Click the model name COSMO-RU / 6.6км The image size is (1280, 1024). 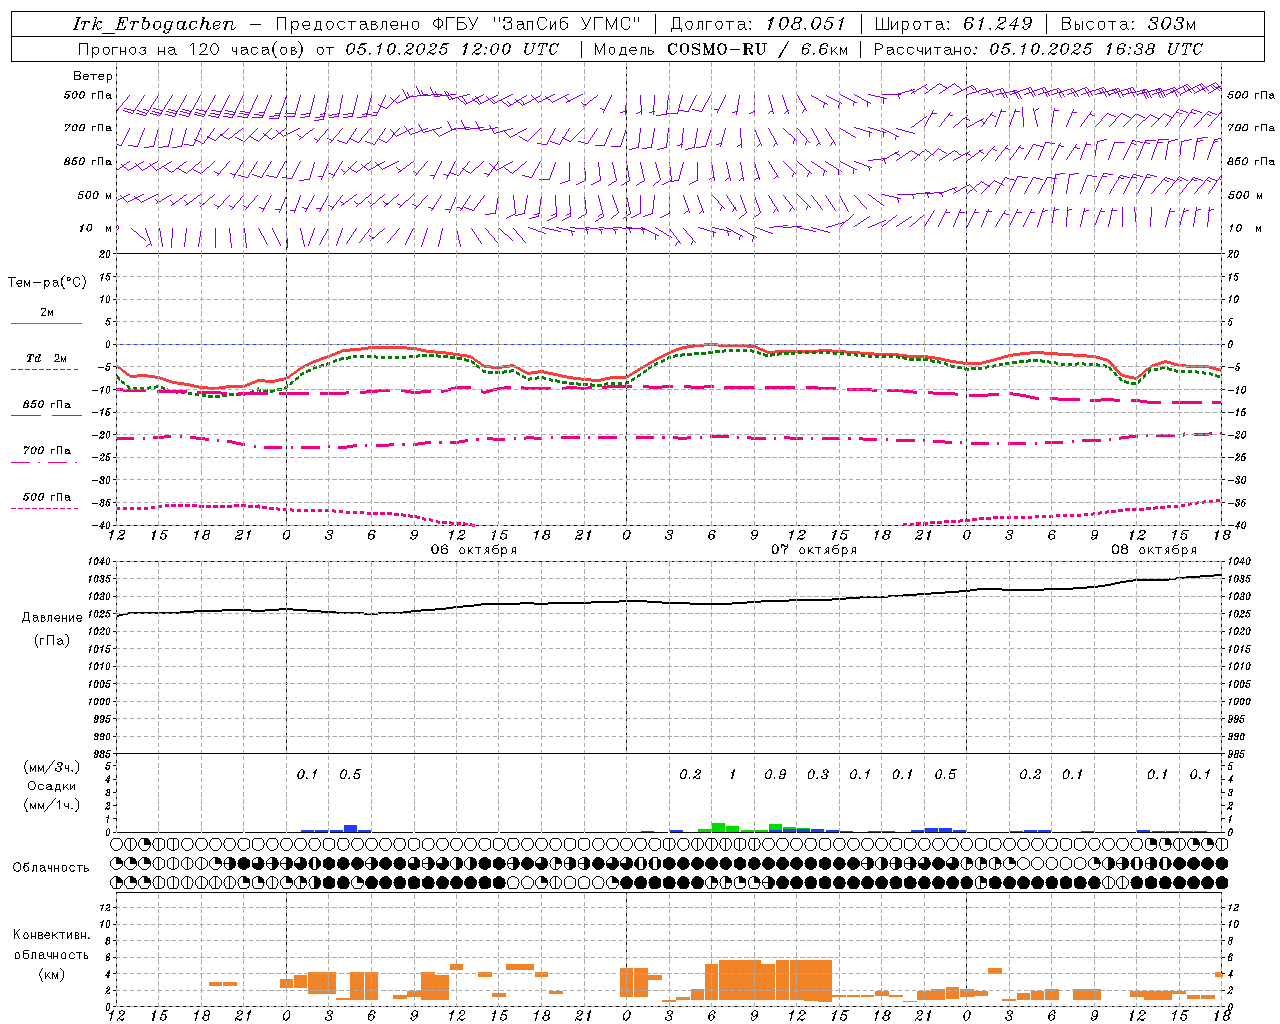pos(758,49)
